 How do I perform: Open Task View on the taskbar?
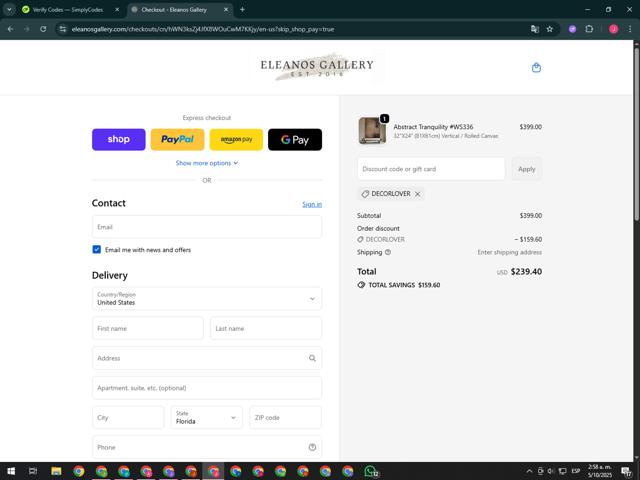pyautogui.click(x=33, y=471)
